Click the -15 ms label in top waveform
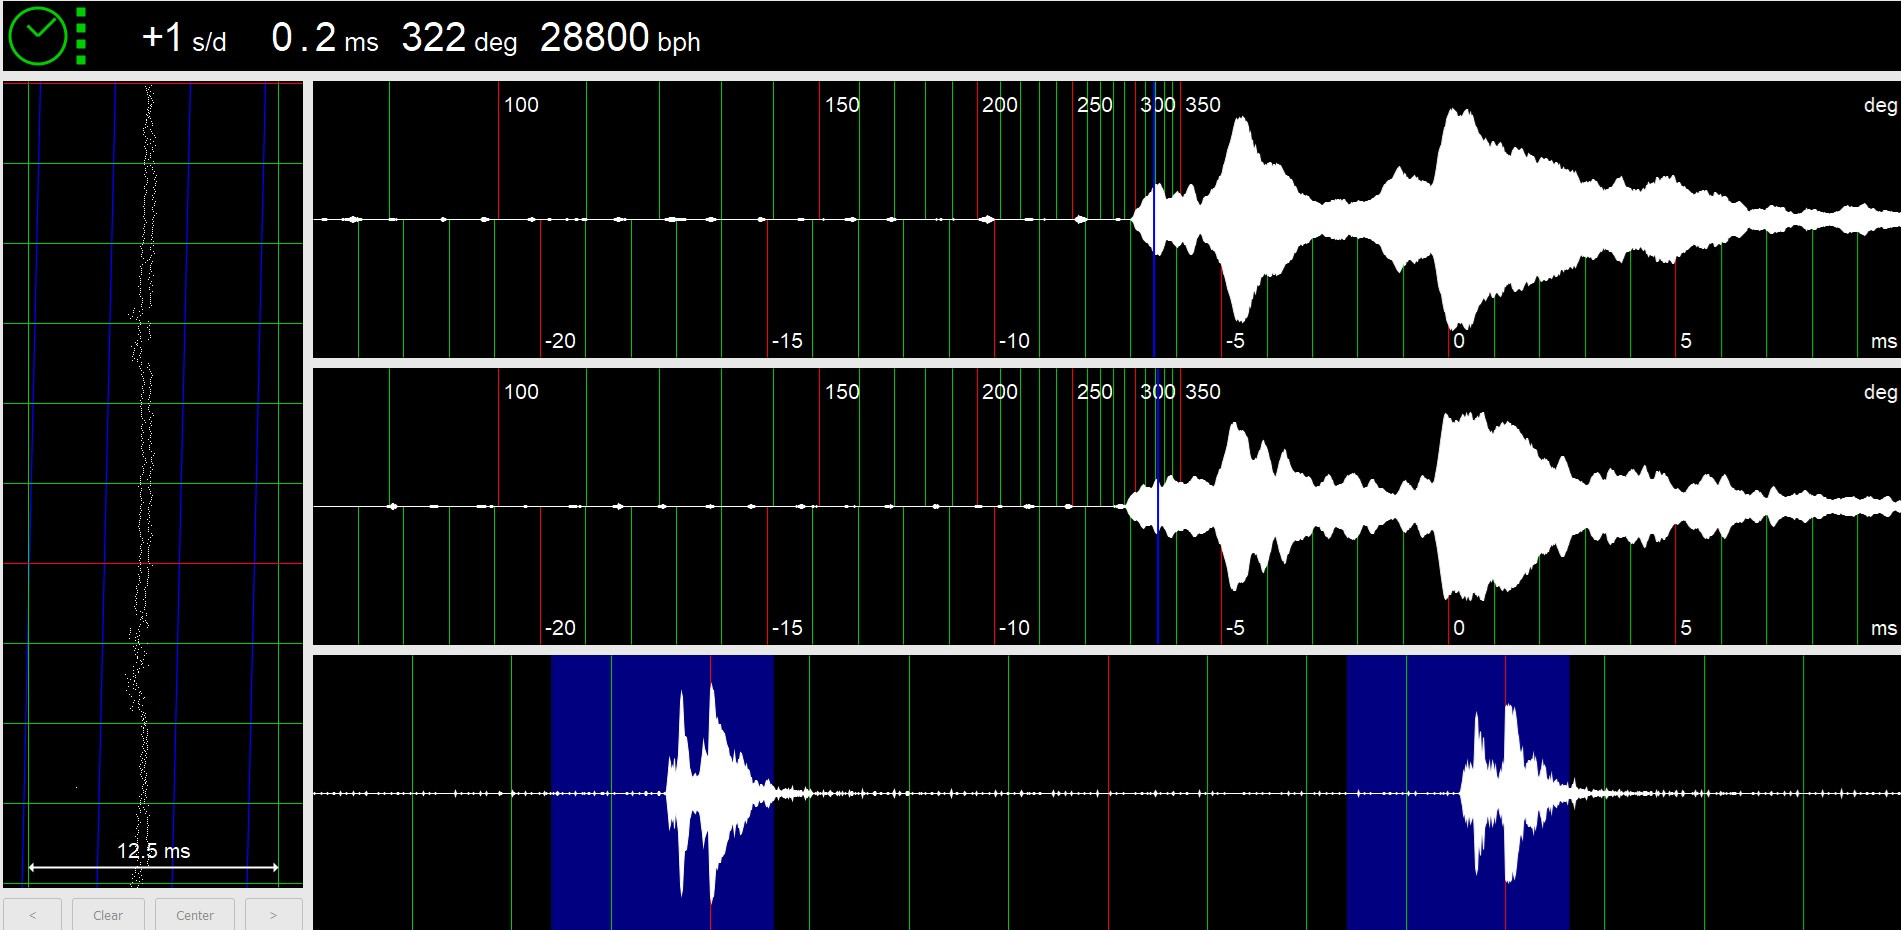The image size is (1901, 930). 787,341
